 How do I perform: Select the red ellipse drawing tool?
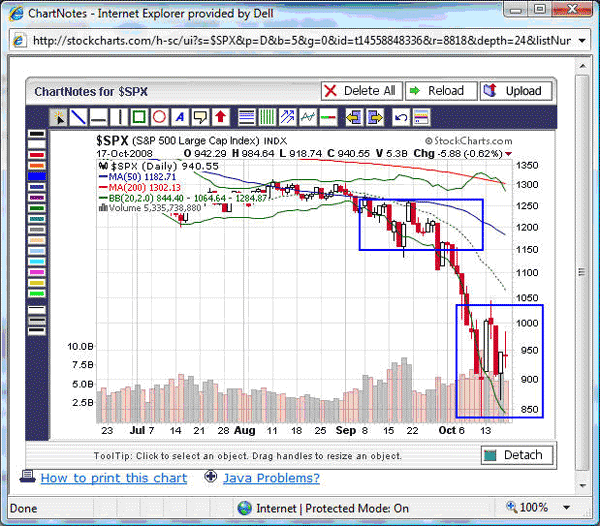point(159,117)
